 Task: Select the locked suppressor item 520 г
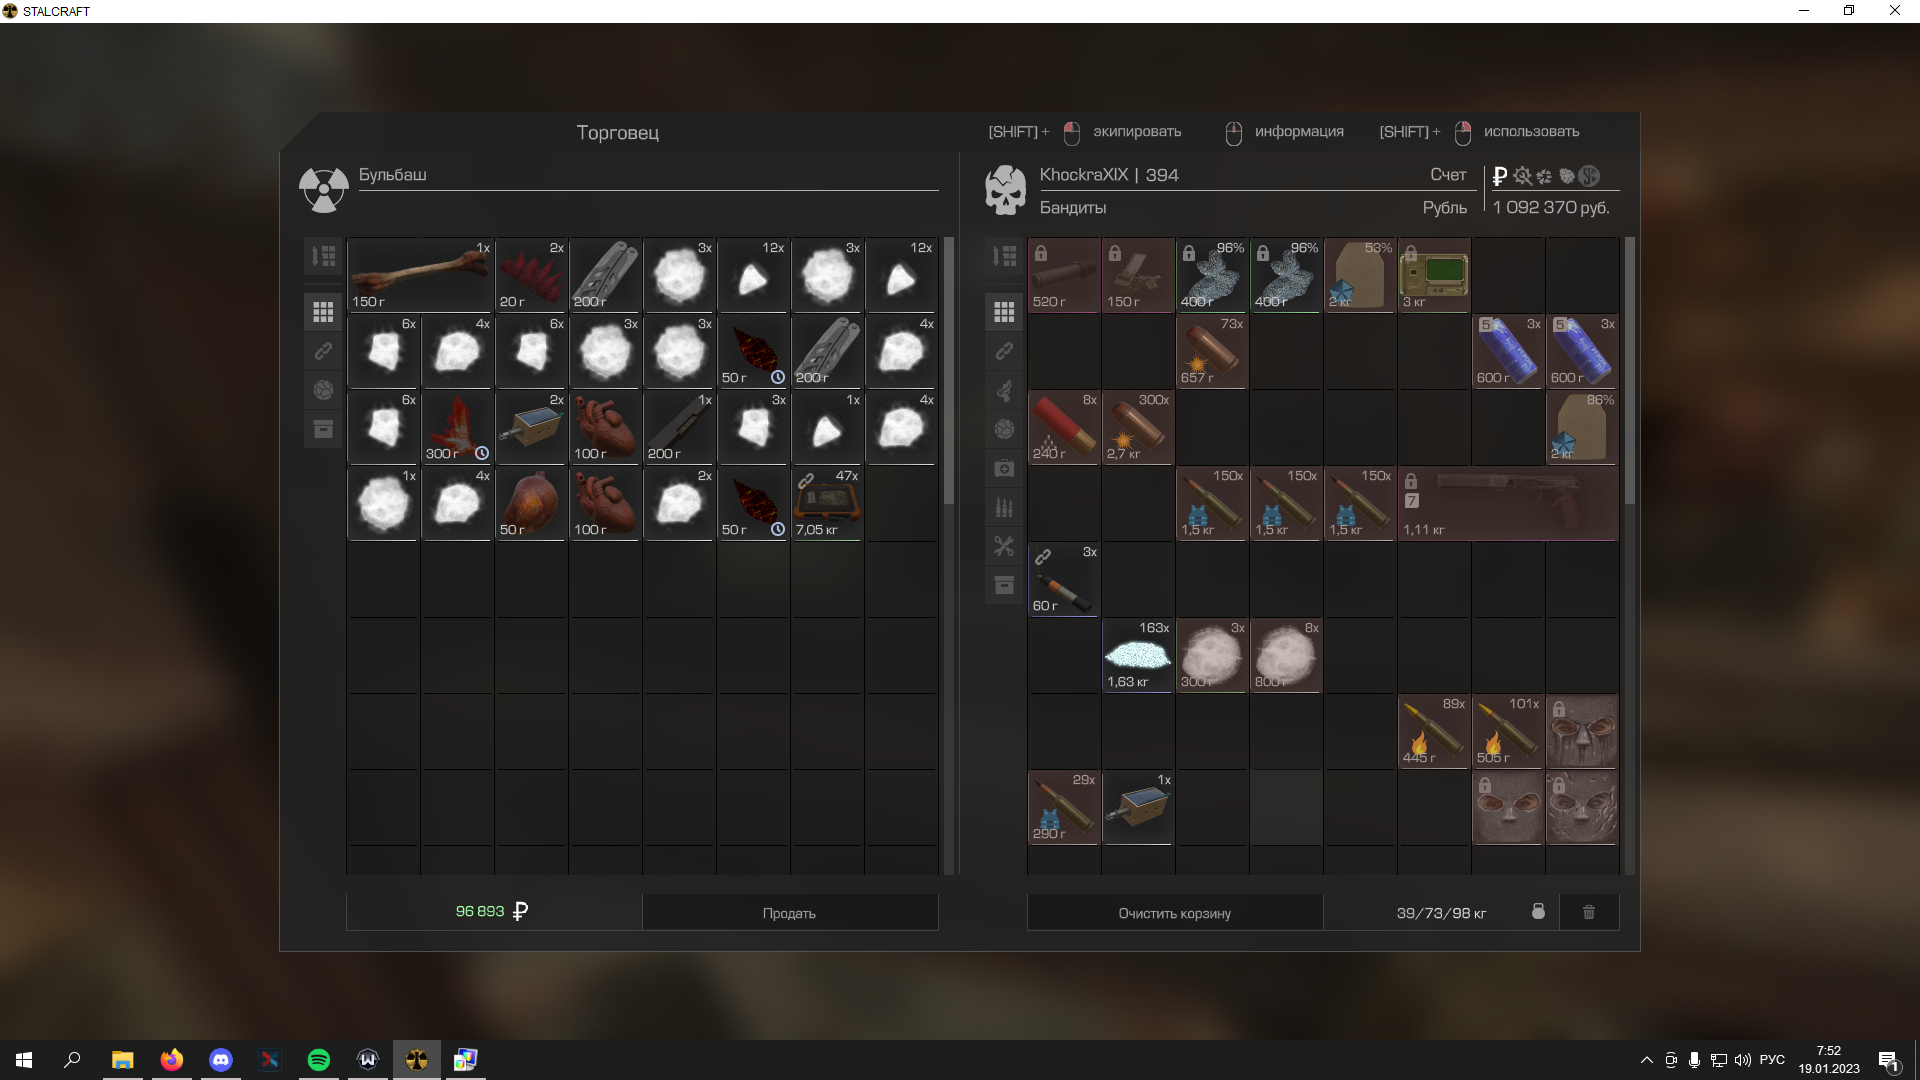click(x=1064, y=275)
